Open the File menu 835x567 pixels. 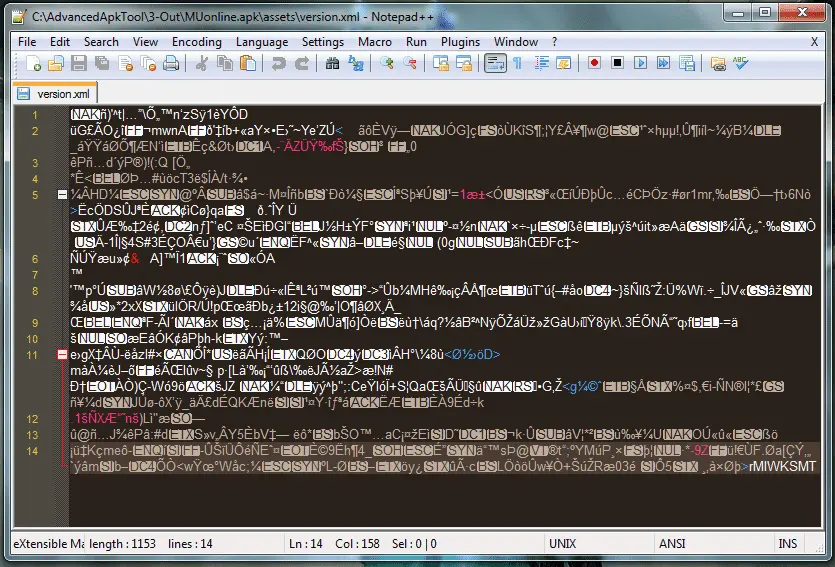click(27, 42)
